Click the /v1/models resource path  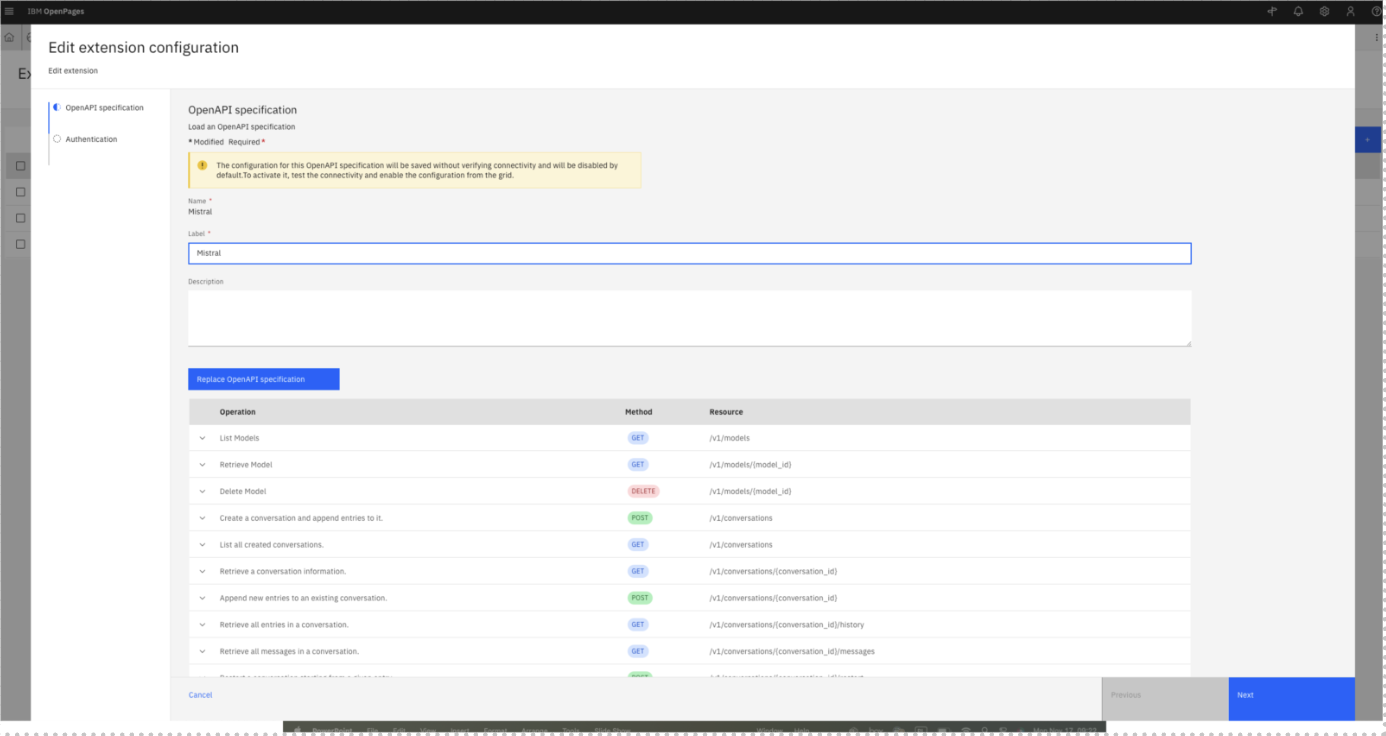729,438
